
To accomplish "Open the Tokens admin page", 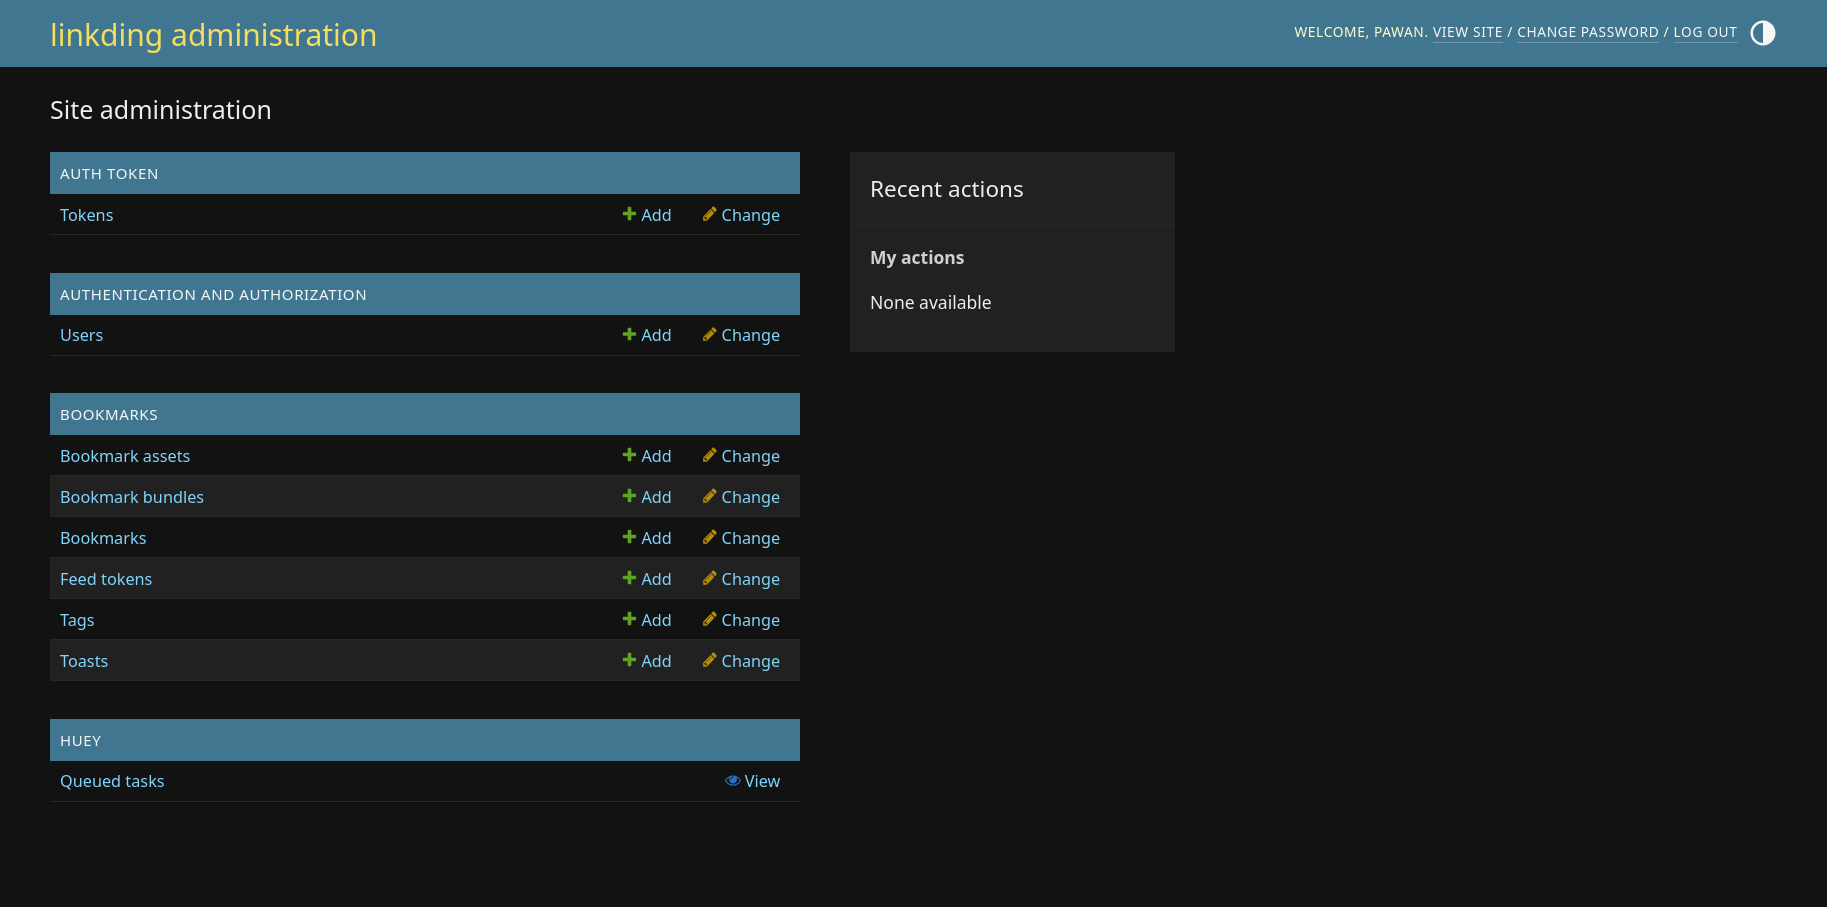I will tap(86, 214).
